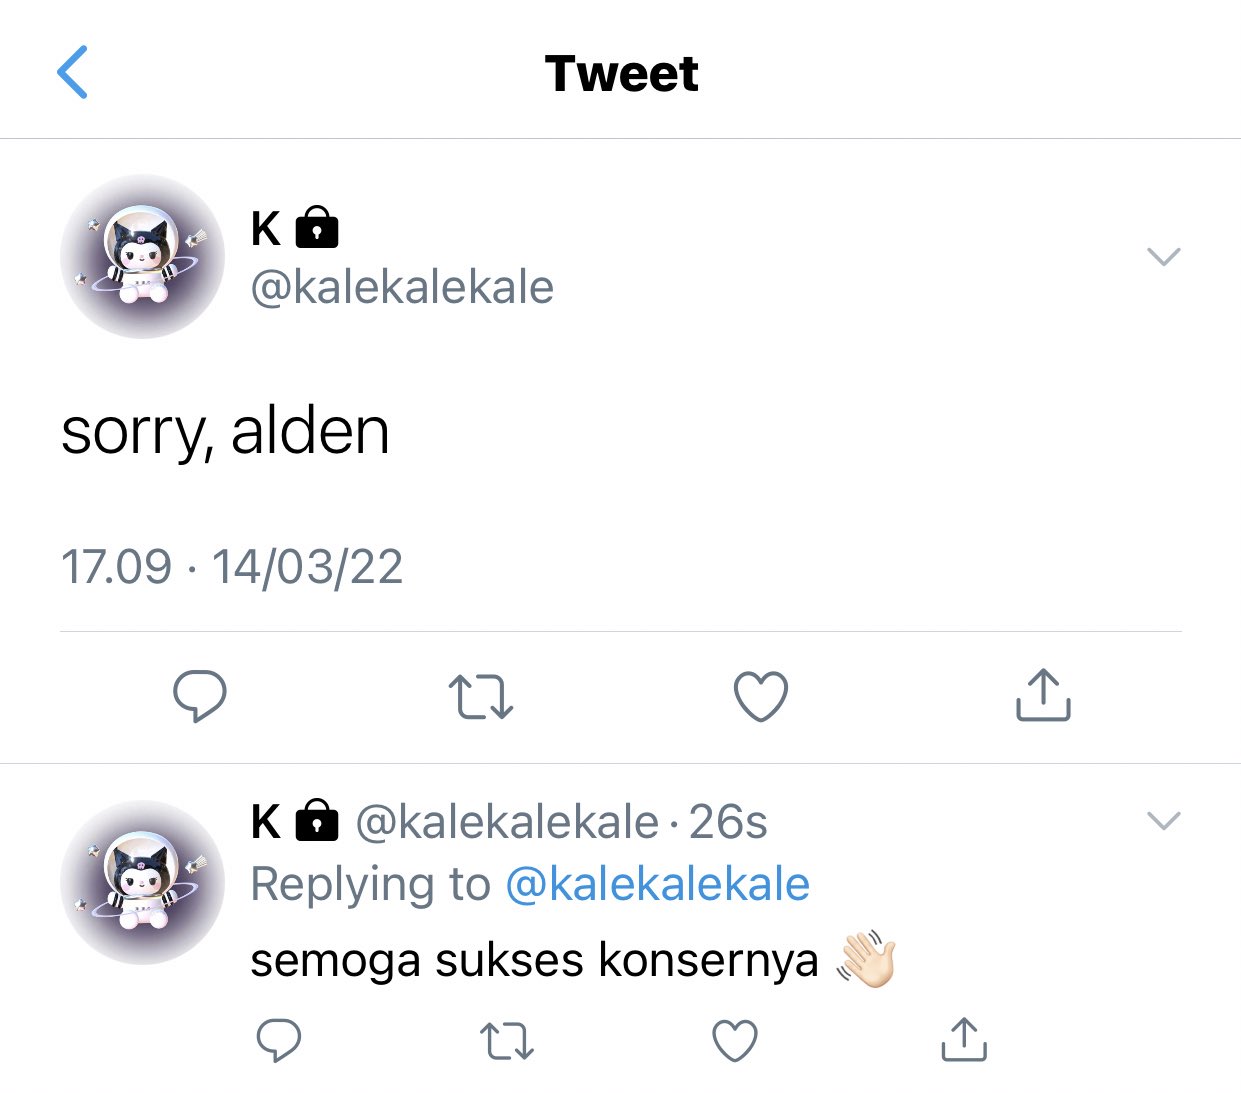Screen dimensions: 1241x1093
Task: Tap the @kalekalekale handle under main name
Action: [402, 287]
